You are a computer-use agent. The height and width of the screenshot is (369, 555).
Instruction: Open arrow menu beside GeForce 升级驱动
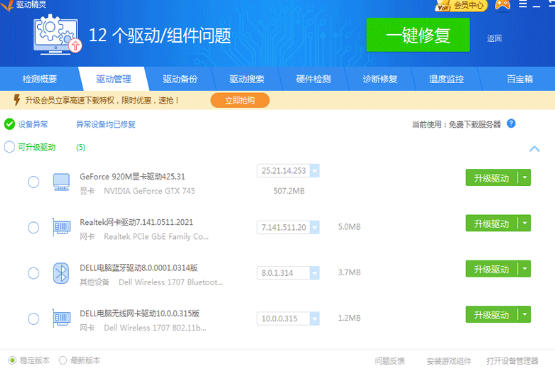525,178
